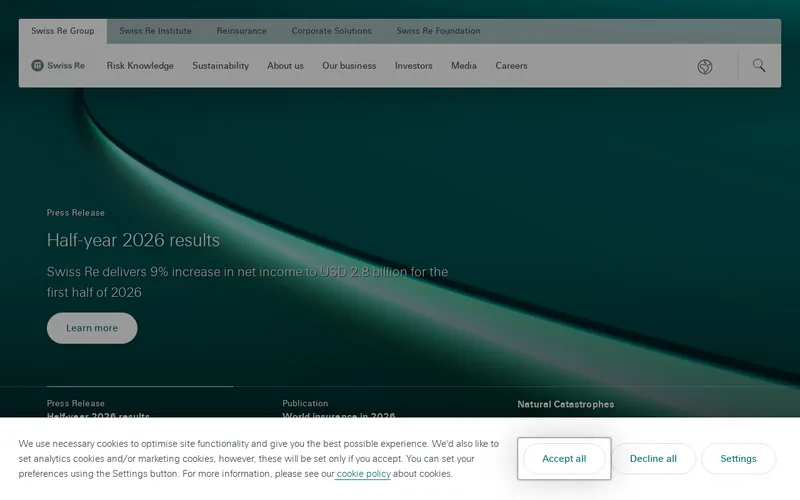This screenshot has height=500, width=800.
Task: Follow the cookie policy link
Action: [363, 474]
